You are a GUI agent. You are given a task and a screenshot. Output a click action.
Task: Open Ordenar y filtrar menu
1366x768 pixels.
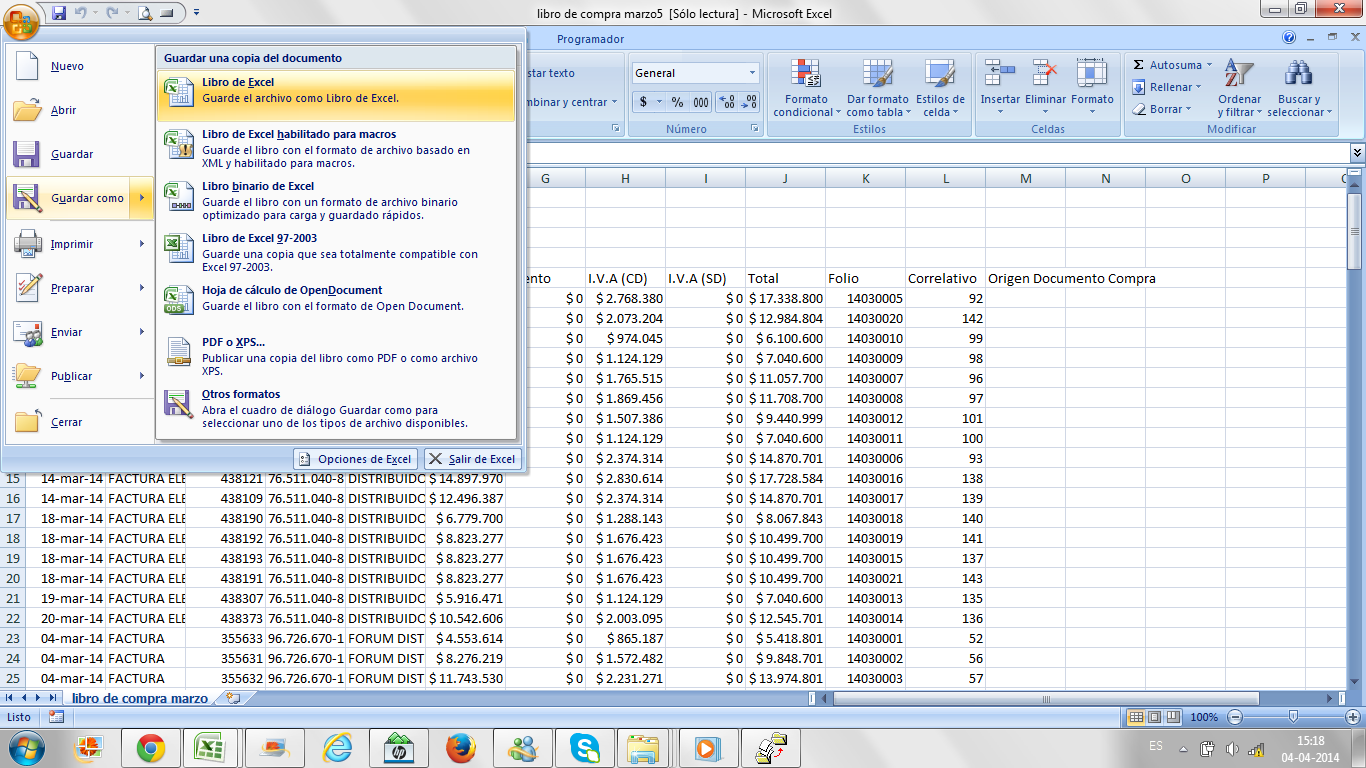click(1239, 88)
